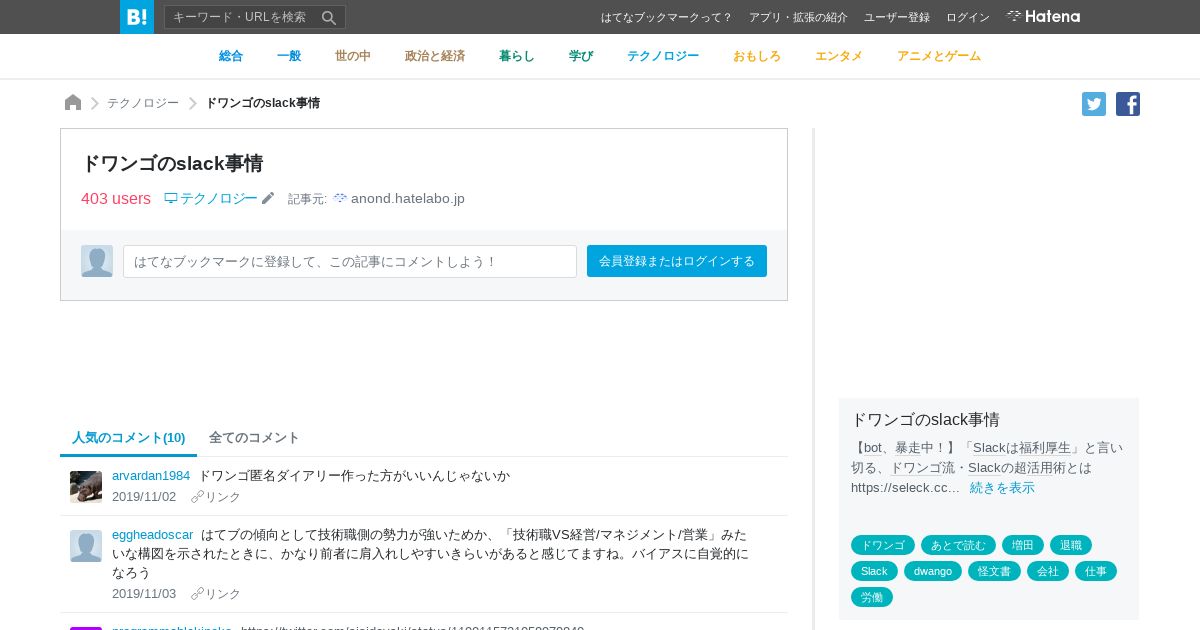Click the home breadcrumb icon
The width and height of the screenshot is (1200, 630).
tap(73, 103)
